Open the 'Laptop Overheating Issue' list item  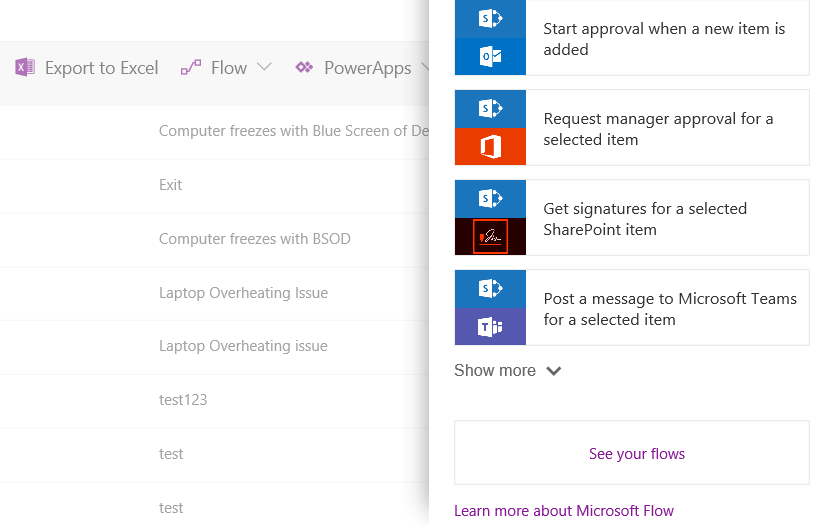243,293
